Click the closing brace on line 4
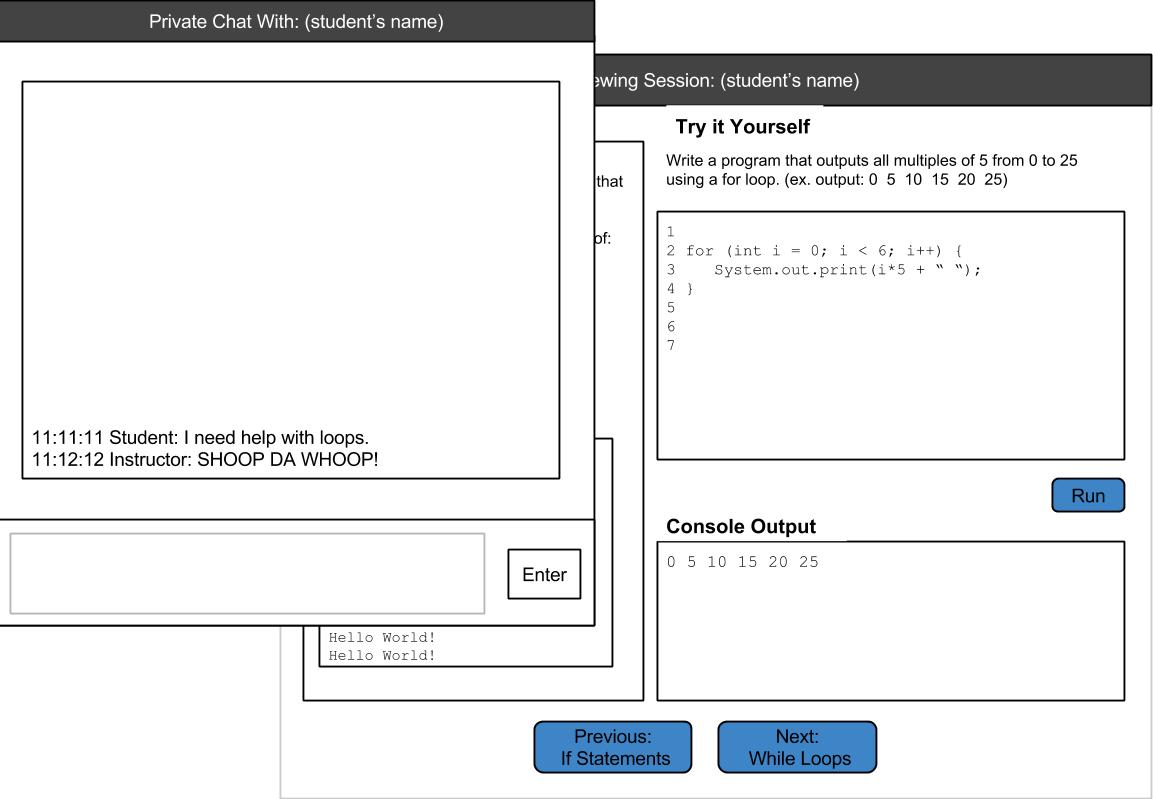Screen dimensions: 1153x799 (690, 289)
